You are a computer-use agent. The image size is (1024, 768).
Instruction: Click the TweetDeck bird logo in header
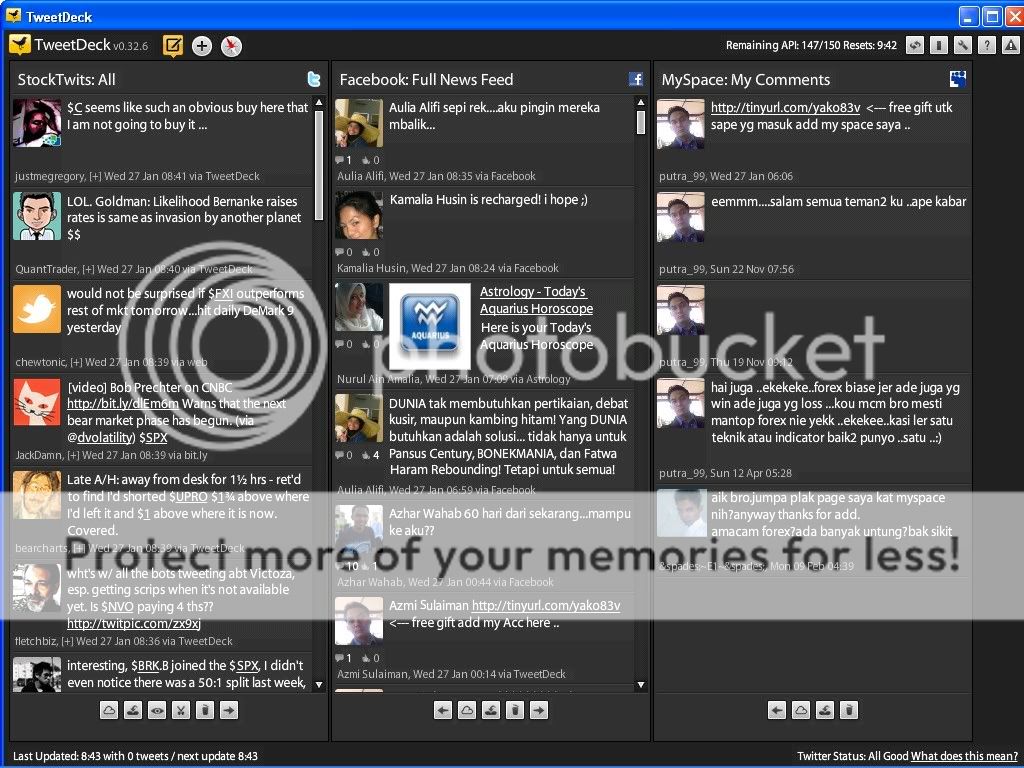pos(20,45)
